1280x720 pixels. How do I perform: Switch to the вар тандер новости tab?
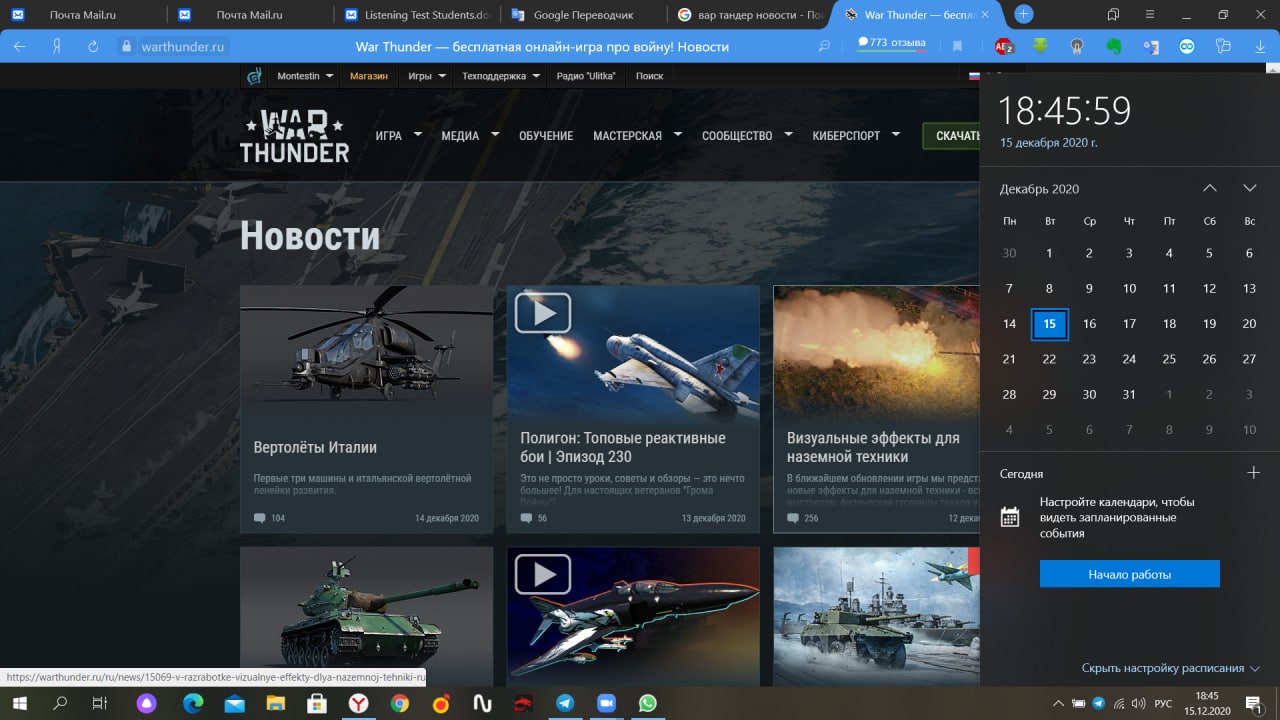(749, 15)
